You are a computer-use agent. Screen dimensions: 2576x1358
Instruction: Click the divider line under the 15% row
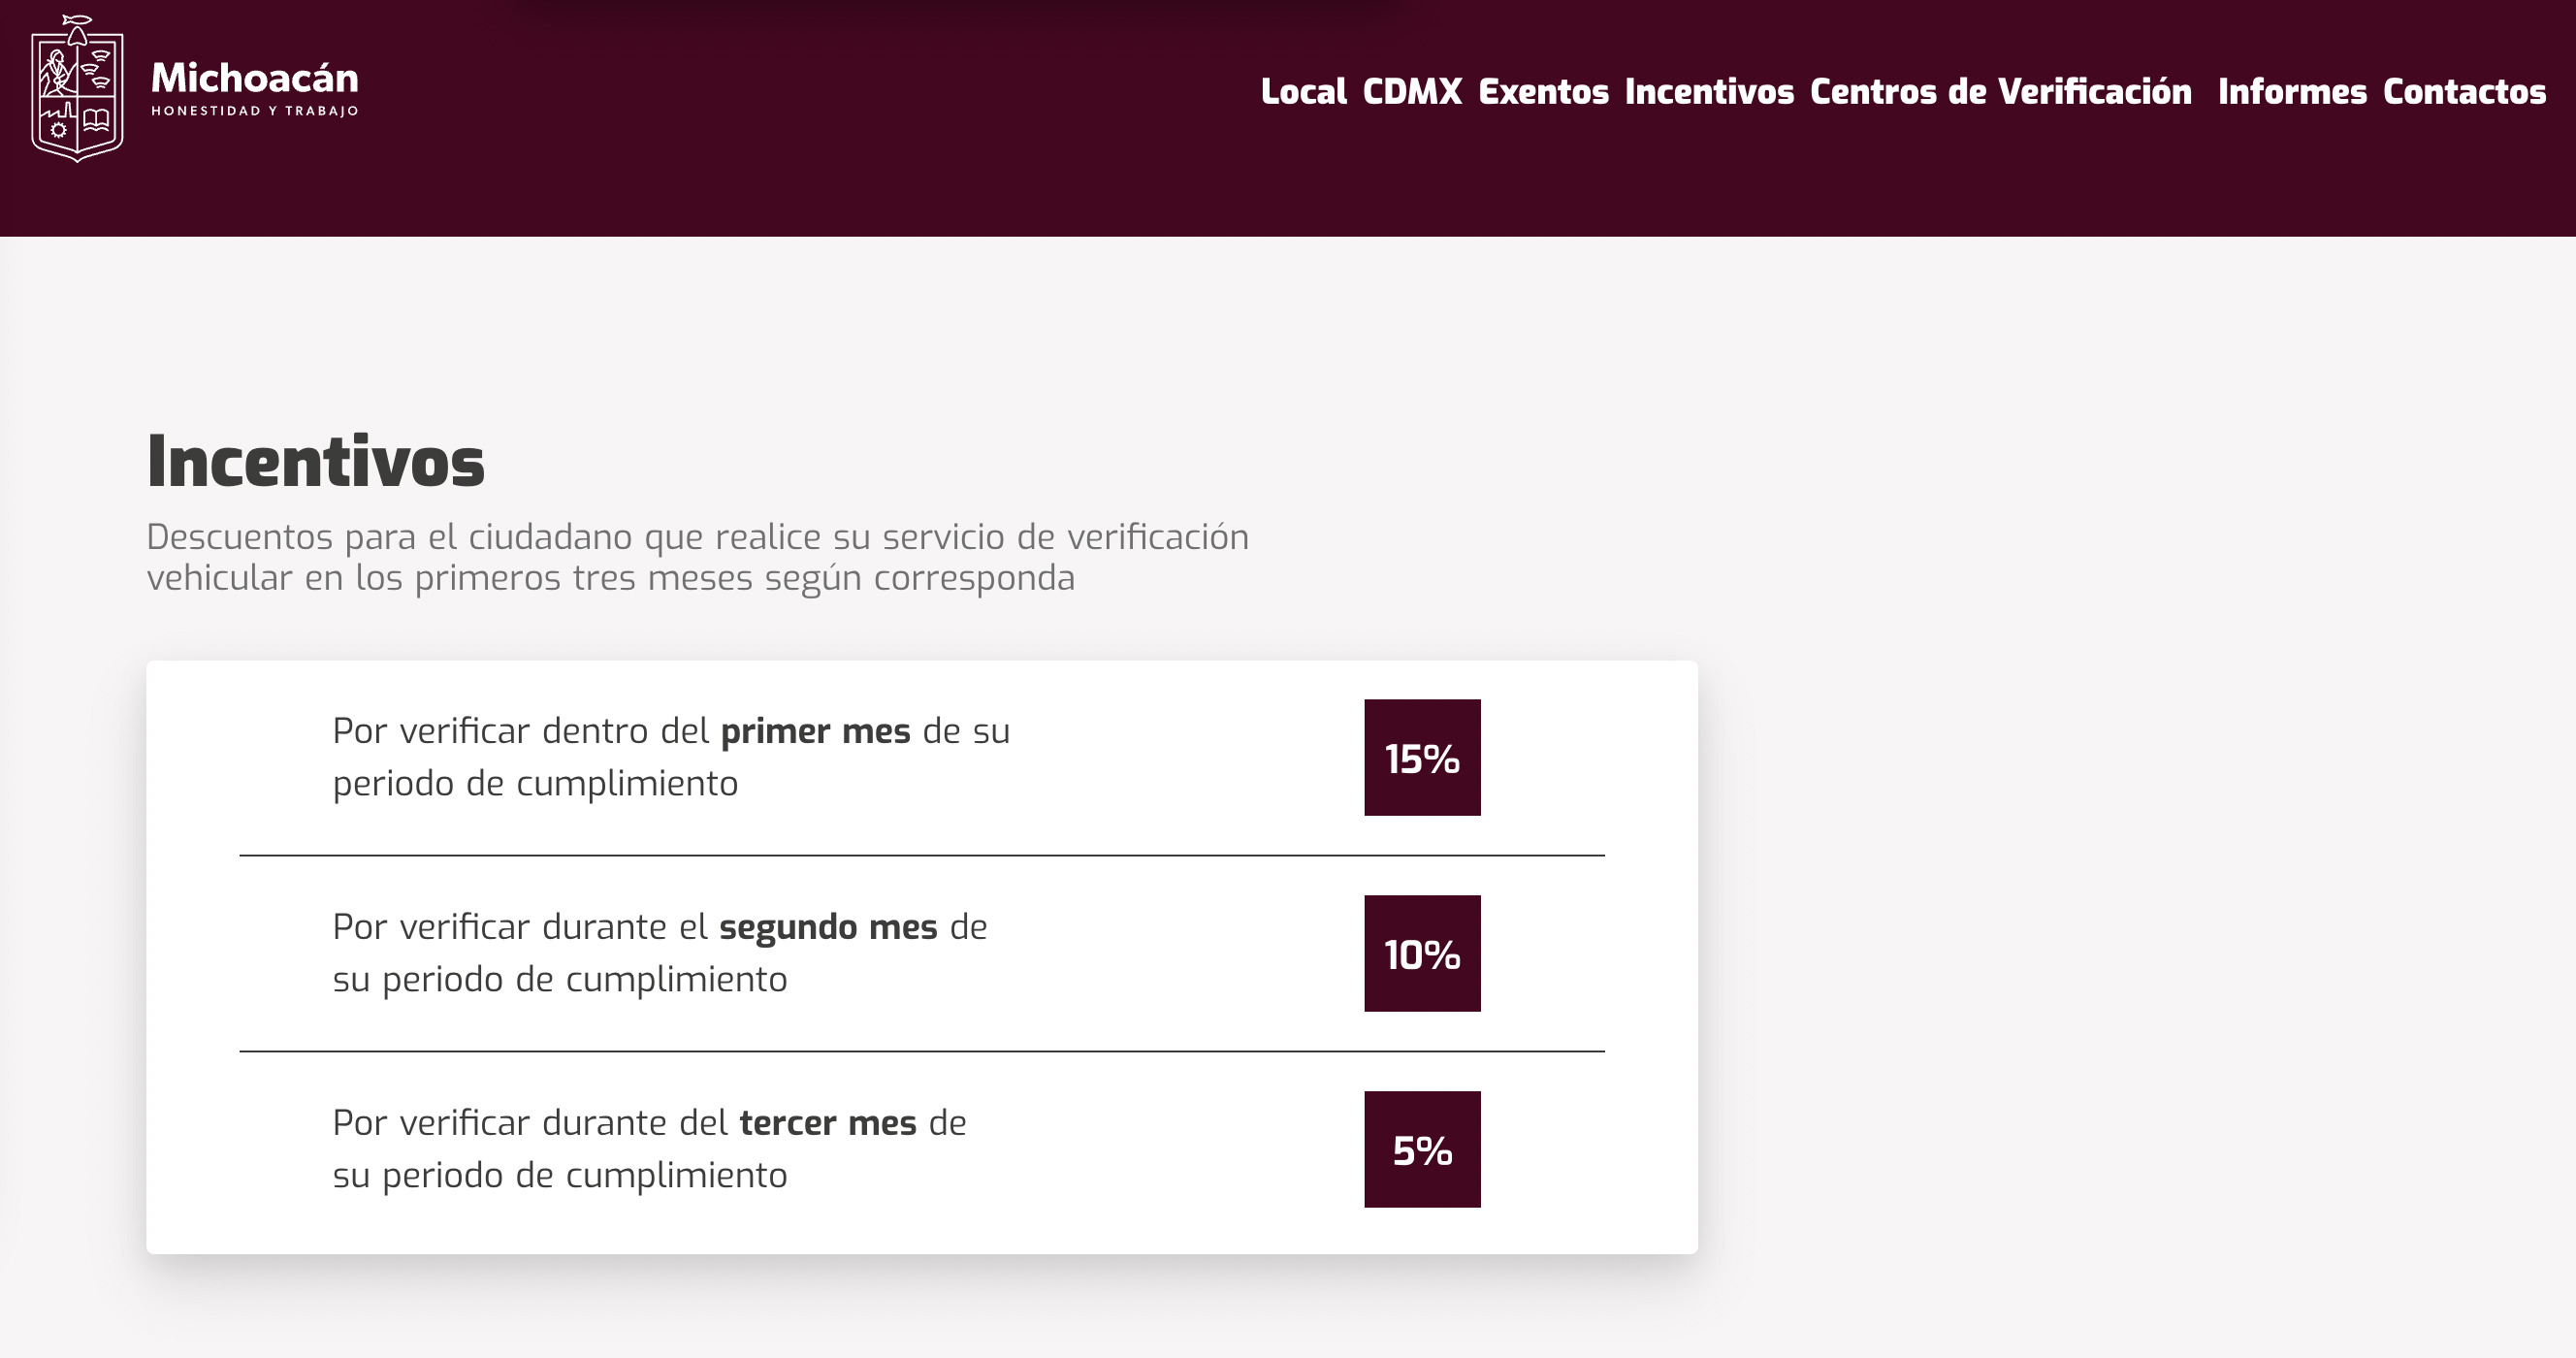click(x=921, y=856)
